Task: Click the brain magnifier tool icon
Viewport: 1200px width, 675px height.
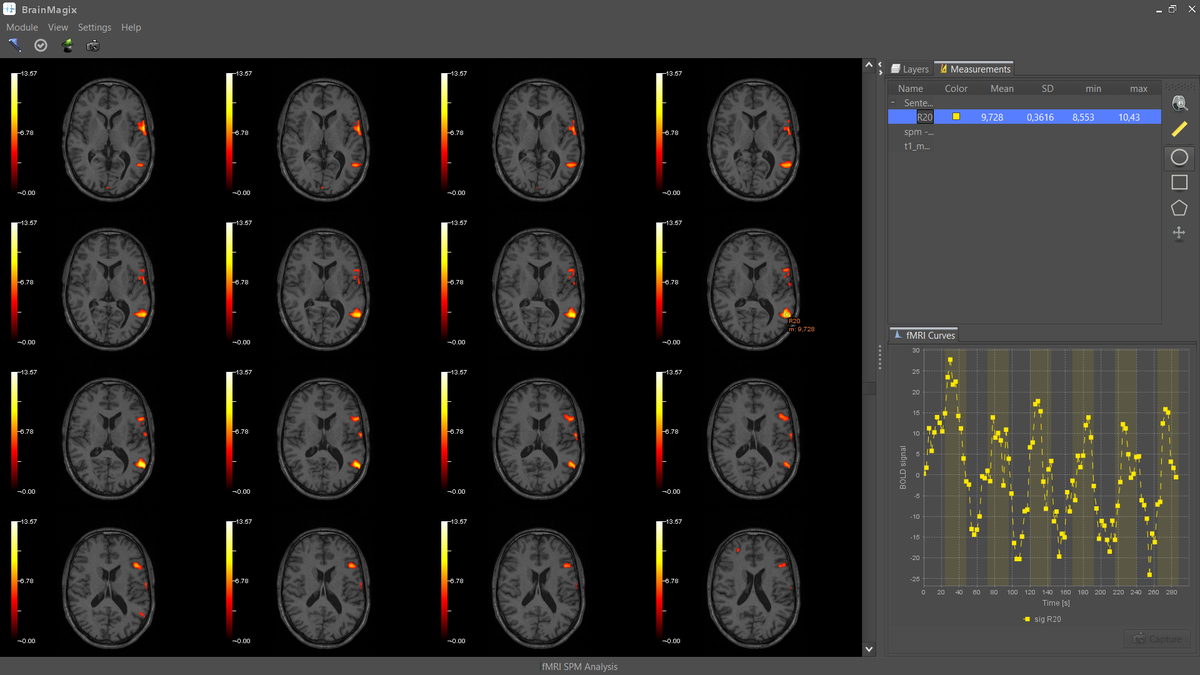Action: click(x=1180, y=102)
